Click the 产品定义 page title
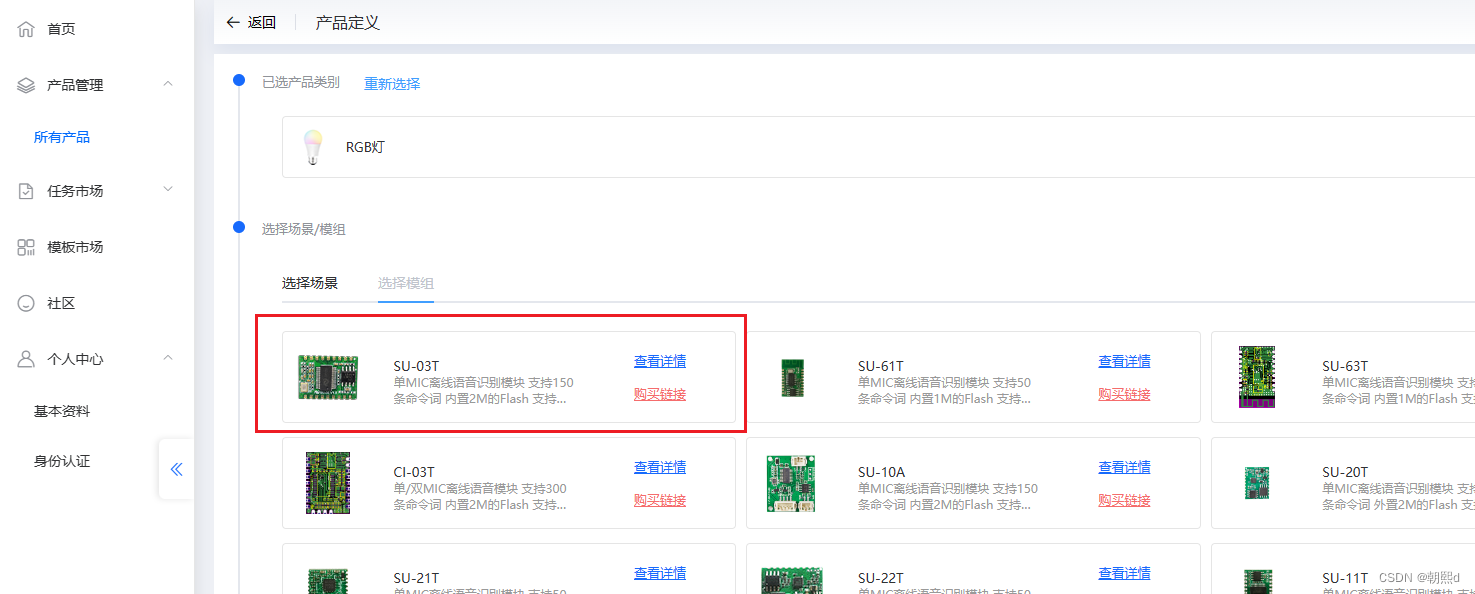Image resolution: width=1475 pixels, height=594 pixels. (x=348, y=22)
